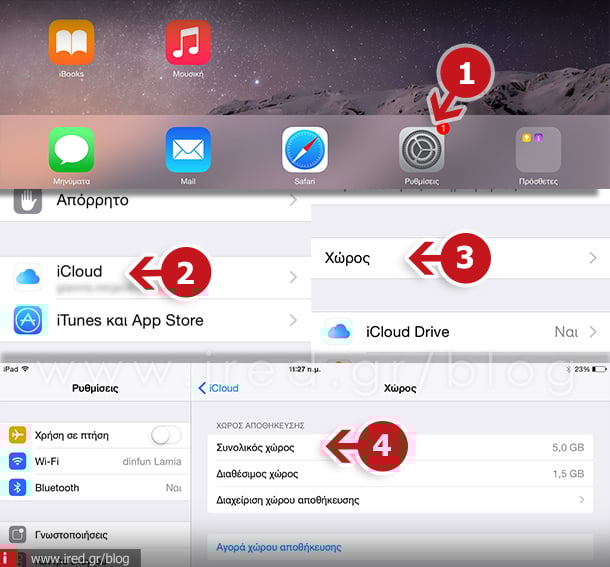Expand the iTunes και App Store chevron
The height and width of the screenshot is (567, 610).
pos(293,320)
